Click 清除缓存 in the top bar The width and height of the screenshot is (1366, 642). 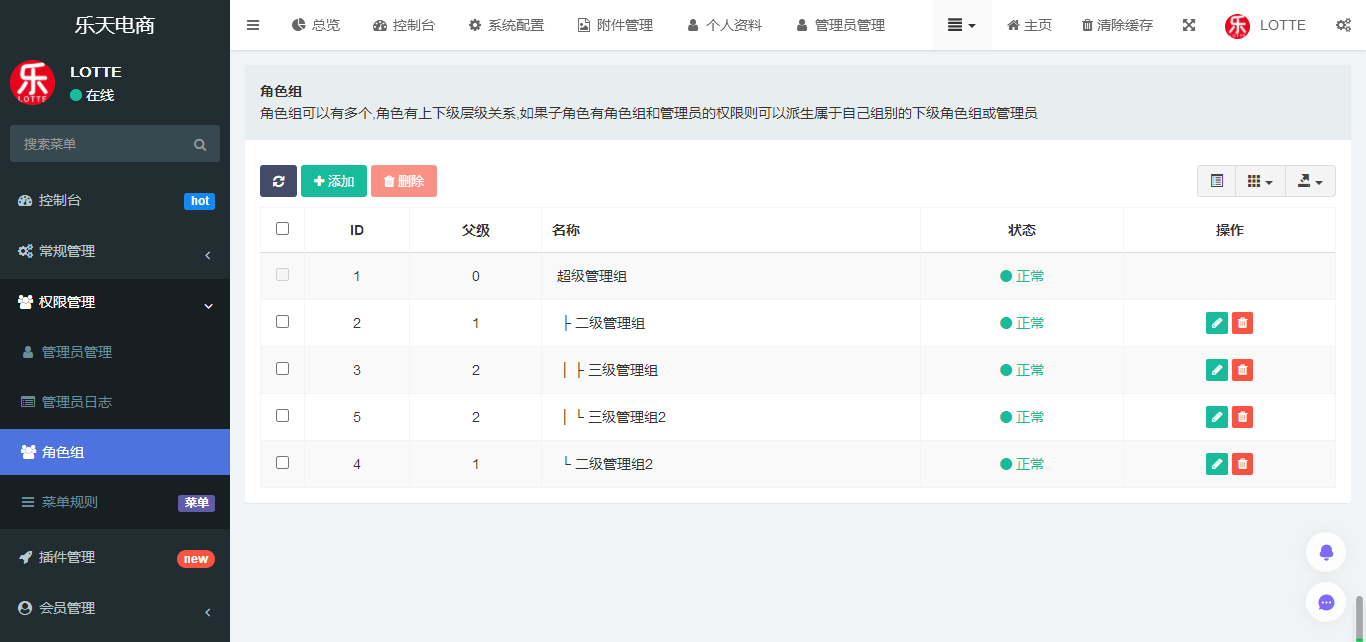(x=1117, y=25)
